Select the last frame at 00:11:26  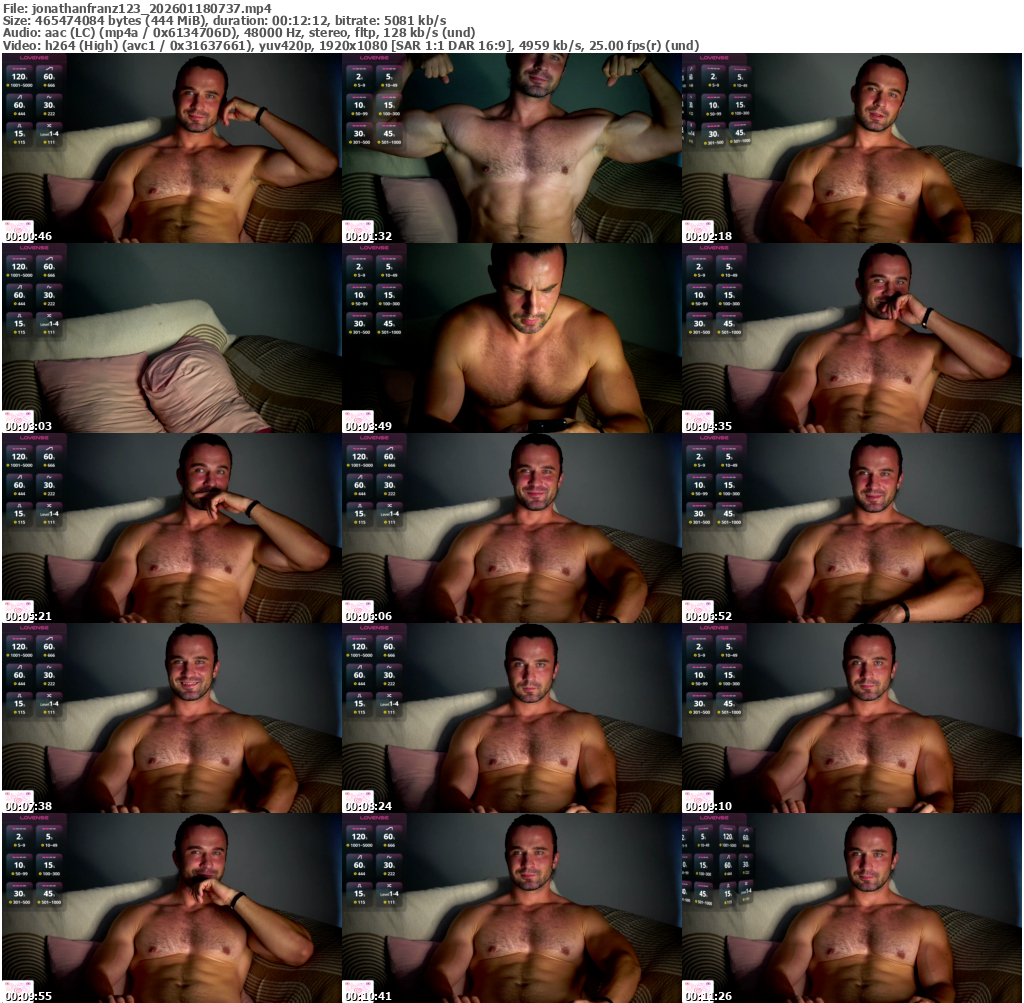click(851, 908)
